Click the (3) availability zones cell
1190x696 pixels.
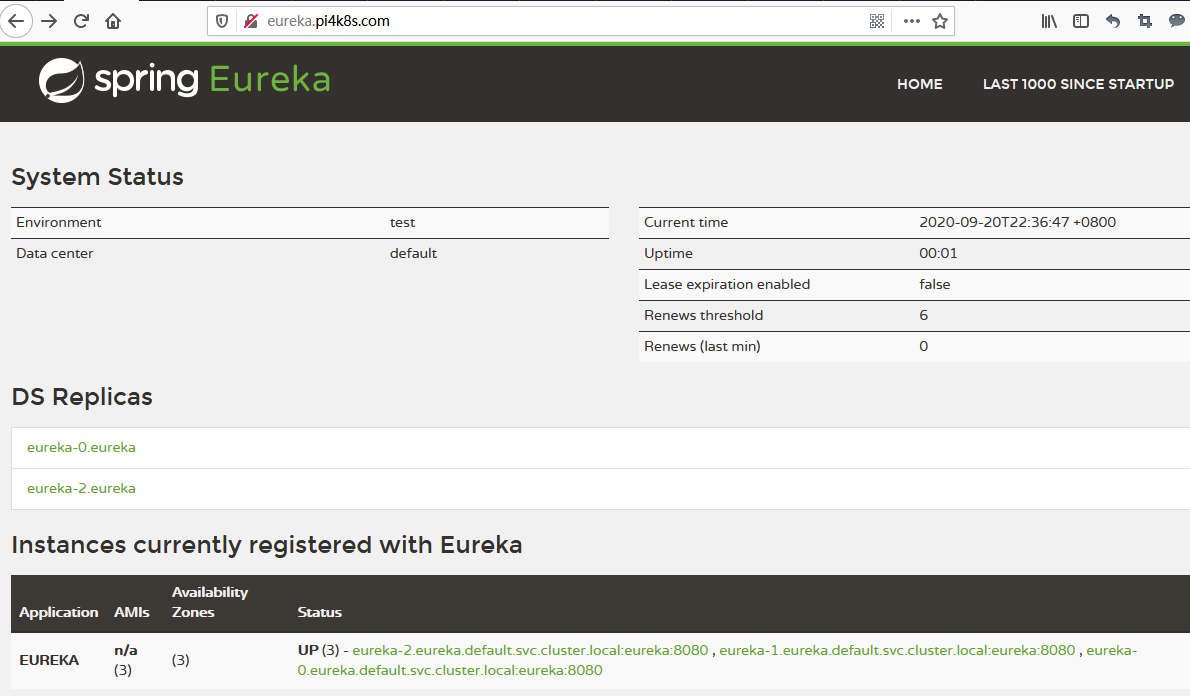[x=181, y=660]
